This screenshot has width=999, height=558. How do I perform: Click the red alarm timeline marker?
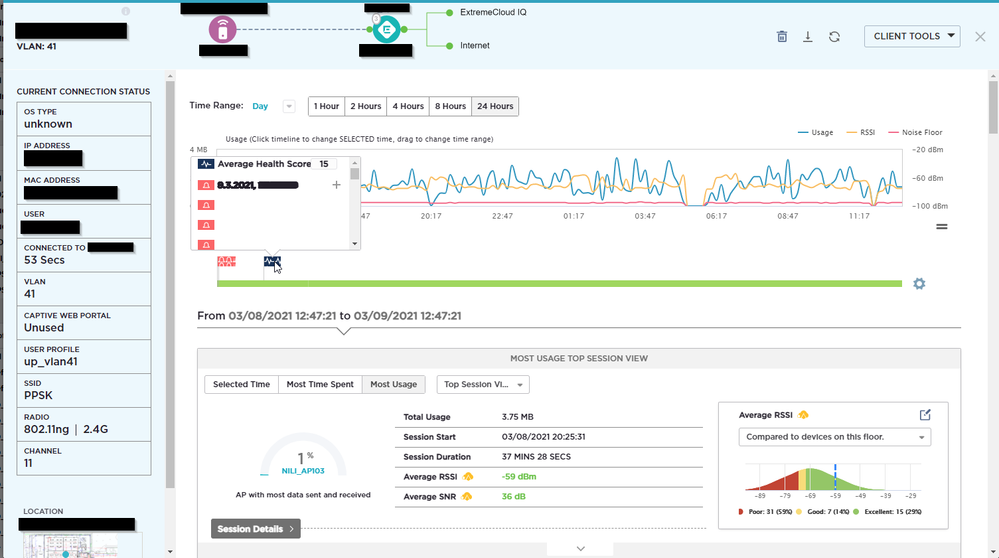coord(226,261)
